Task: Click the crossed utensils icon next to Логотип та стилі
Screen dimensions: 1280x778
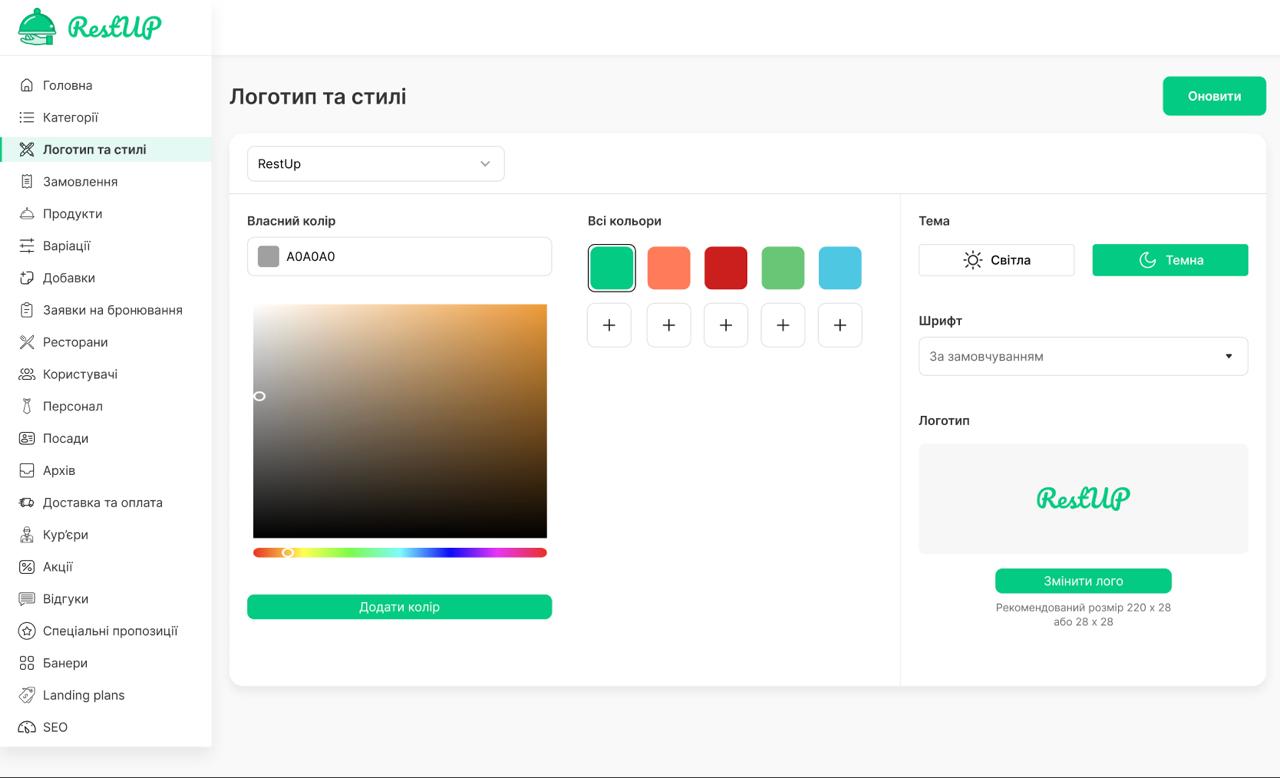Action: [x=27, y=150]
